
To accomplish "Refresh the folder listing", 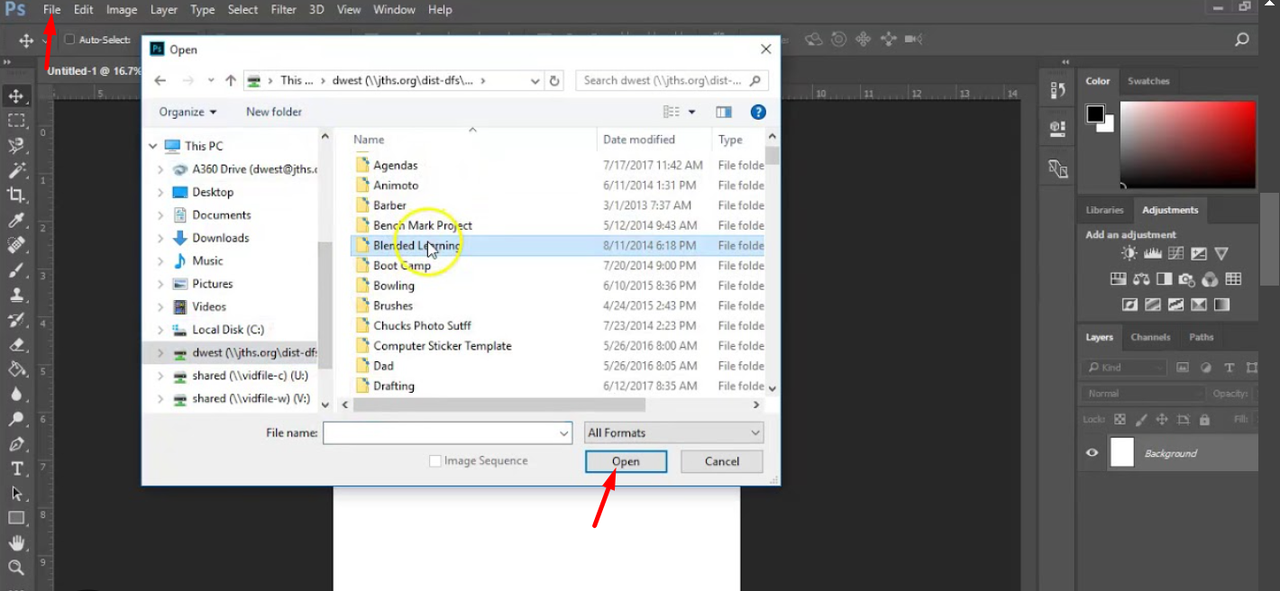I will tap(555, 81).
